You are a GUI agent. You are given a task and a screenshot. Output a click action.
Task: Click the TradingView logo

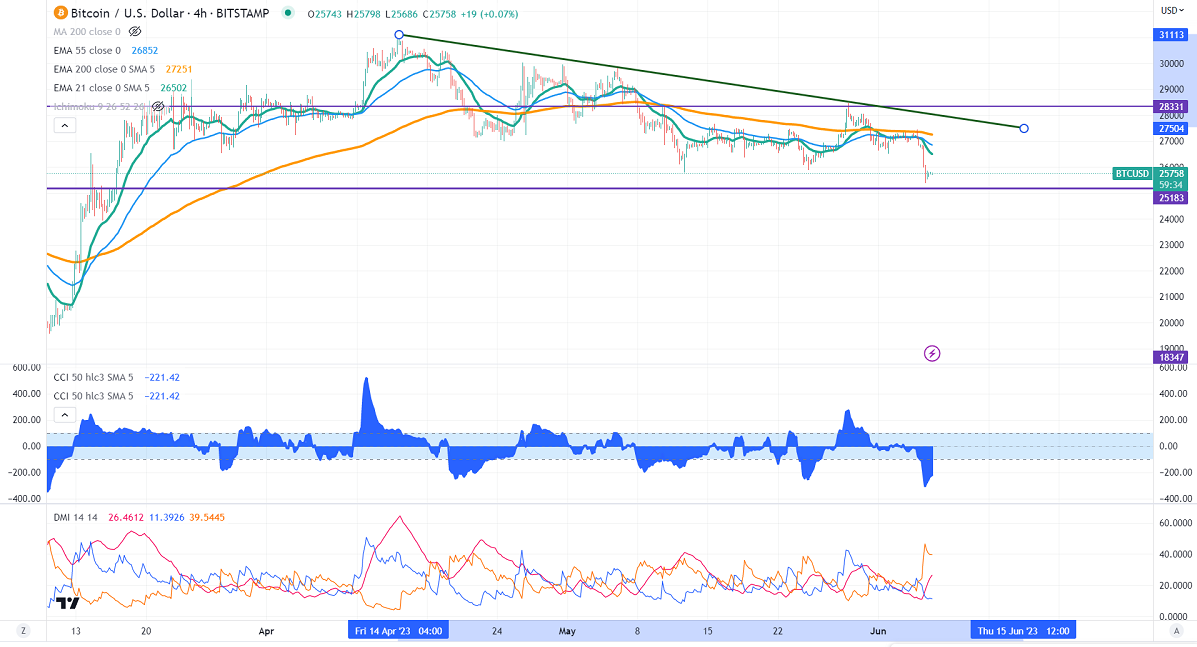coord(68,603)
